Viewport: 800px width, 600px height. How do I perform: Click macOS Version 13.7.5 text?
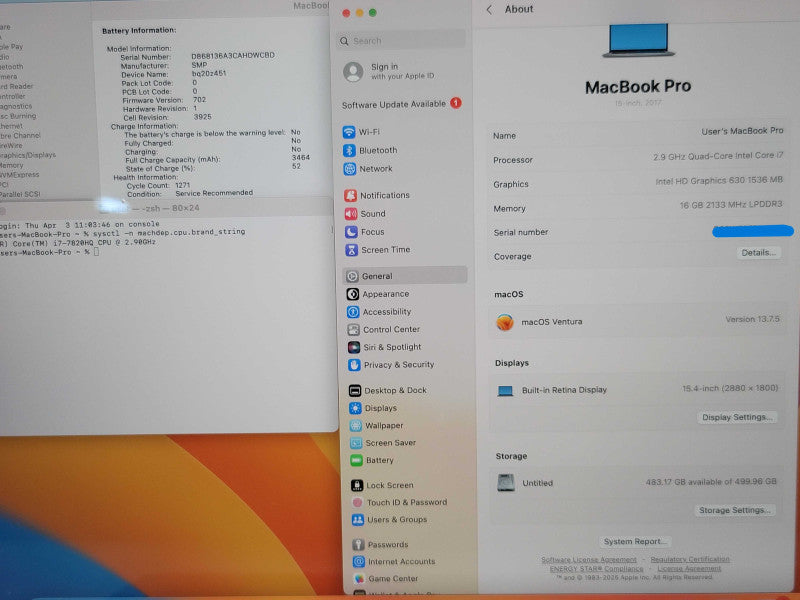(x=753, y=319)
